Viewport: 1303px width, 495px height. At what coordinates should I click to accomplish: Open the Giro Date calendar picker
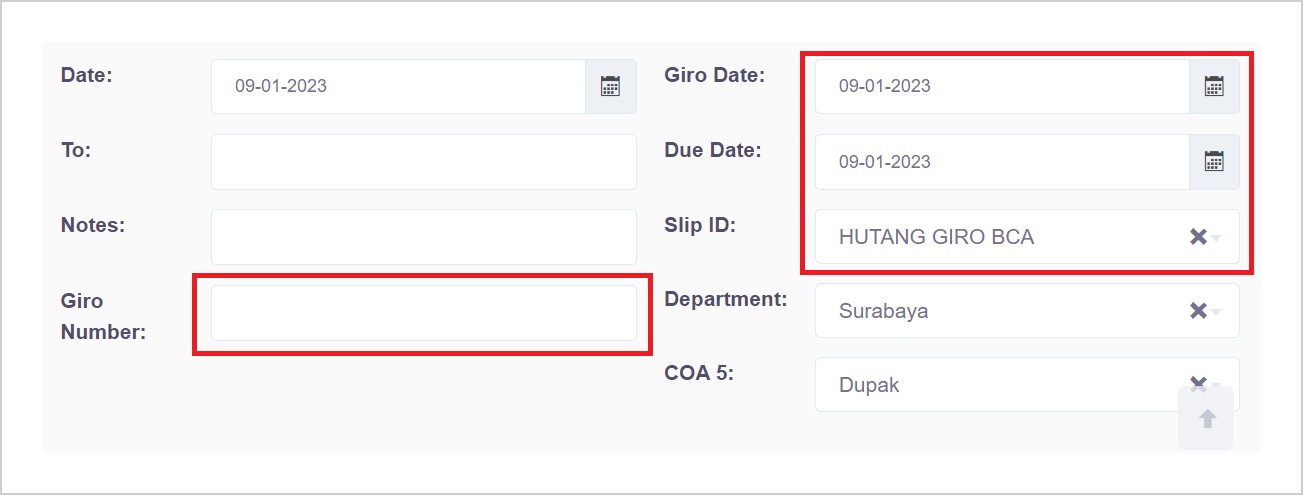click(x=1213, y=86)
